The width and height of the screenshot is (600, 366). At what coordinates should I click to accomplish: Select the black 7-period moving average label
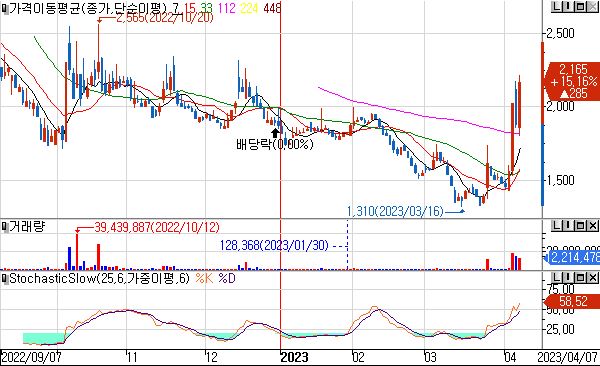coord(175,8)
